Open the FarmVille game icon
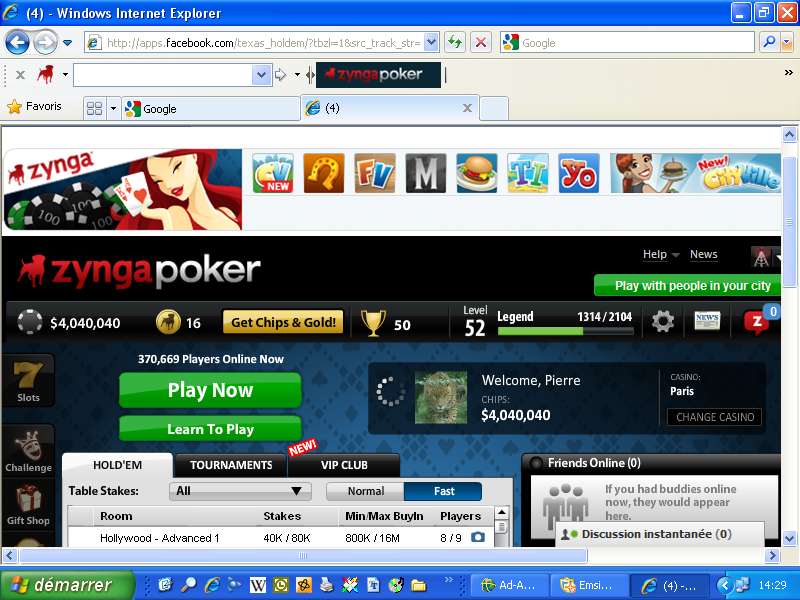The height and width of the screenshot is (600, 800). (375, 173)
